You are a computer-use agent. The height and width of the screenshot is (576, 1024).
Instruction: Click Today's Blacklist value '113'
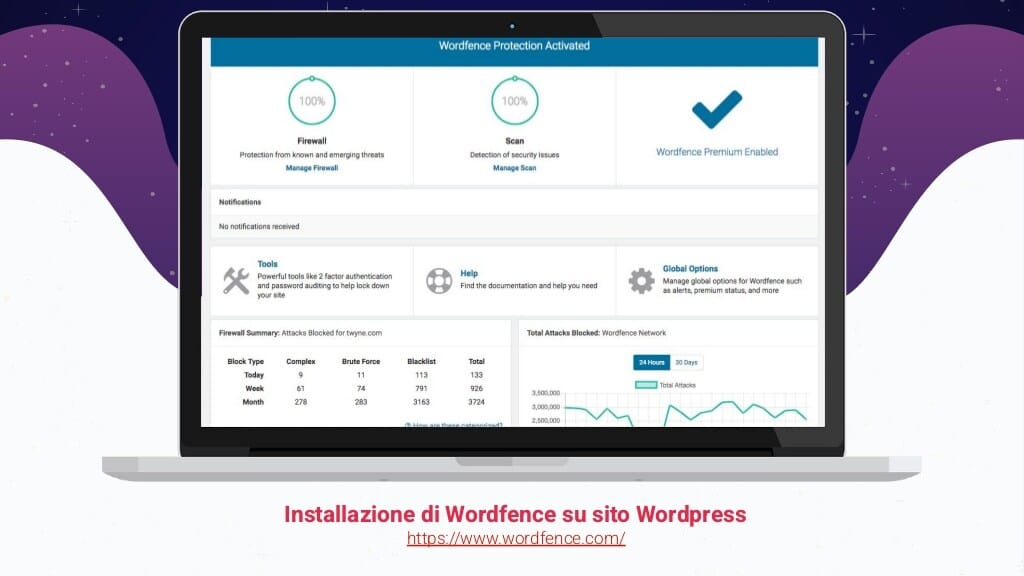(421, 375)
